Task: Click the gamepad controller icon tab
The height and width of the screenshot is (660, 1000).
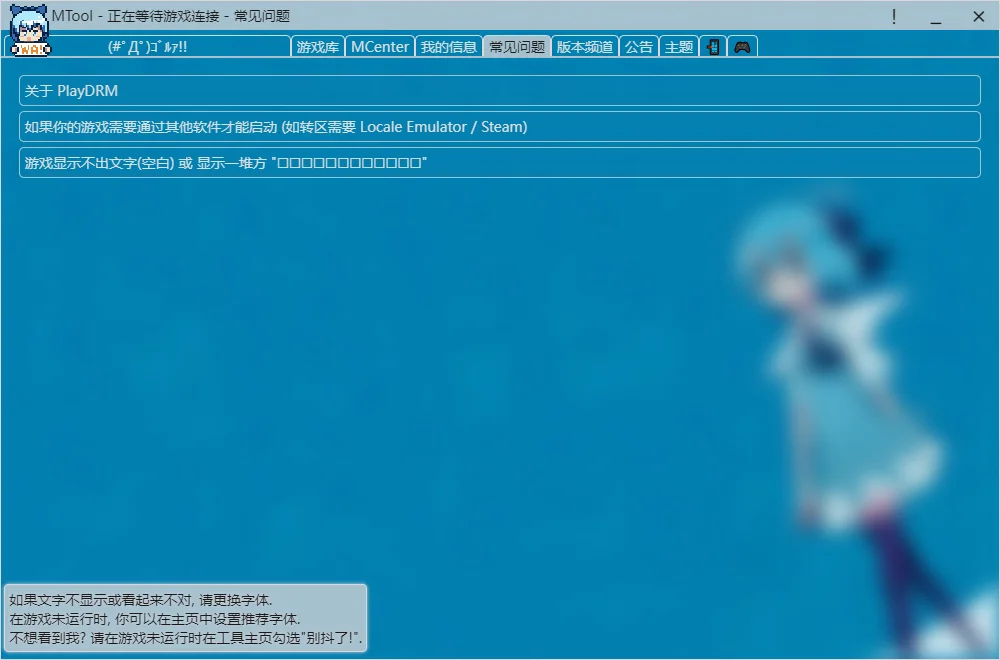Action: point(742,47)
